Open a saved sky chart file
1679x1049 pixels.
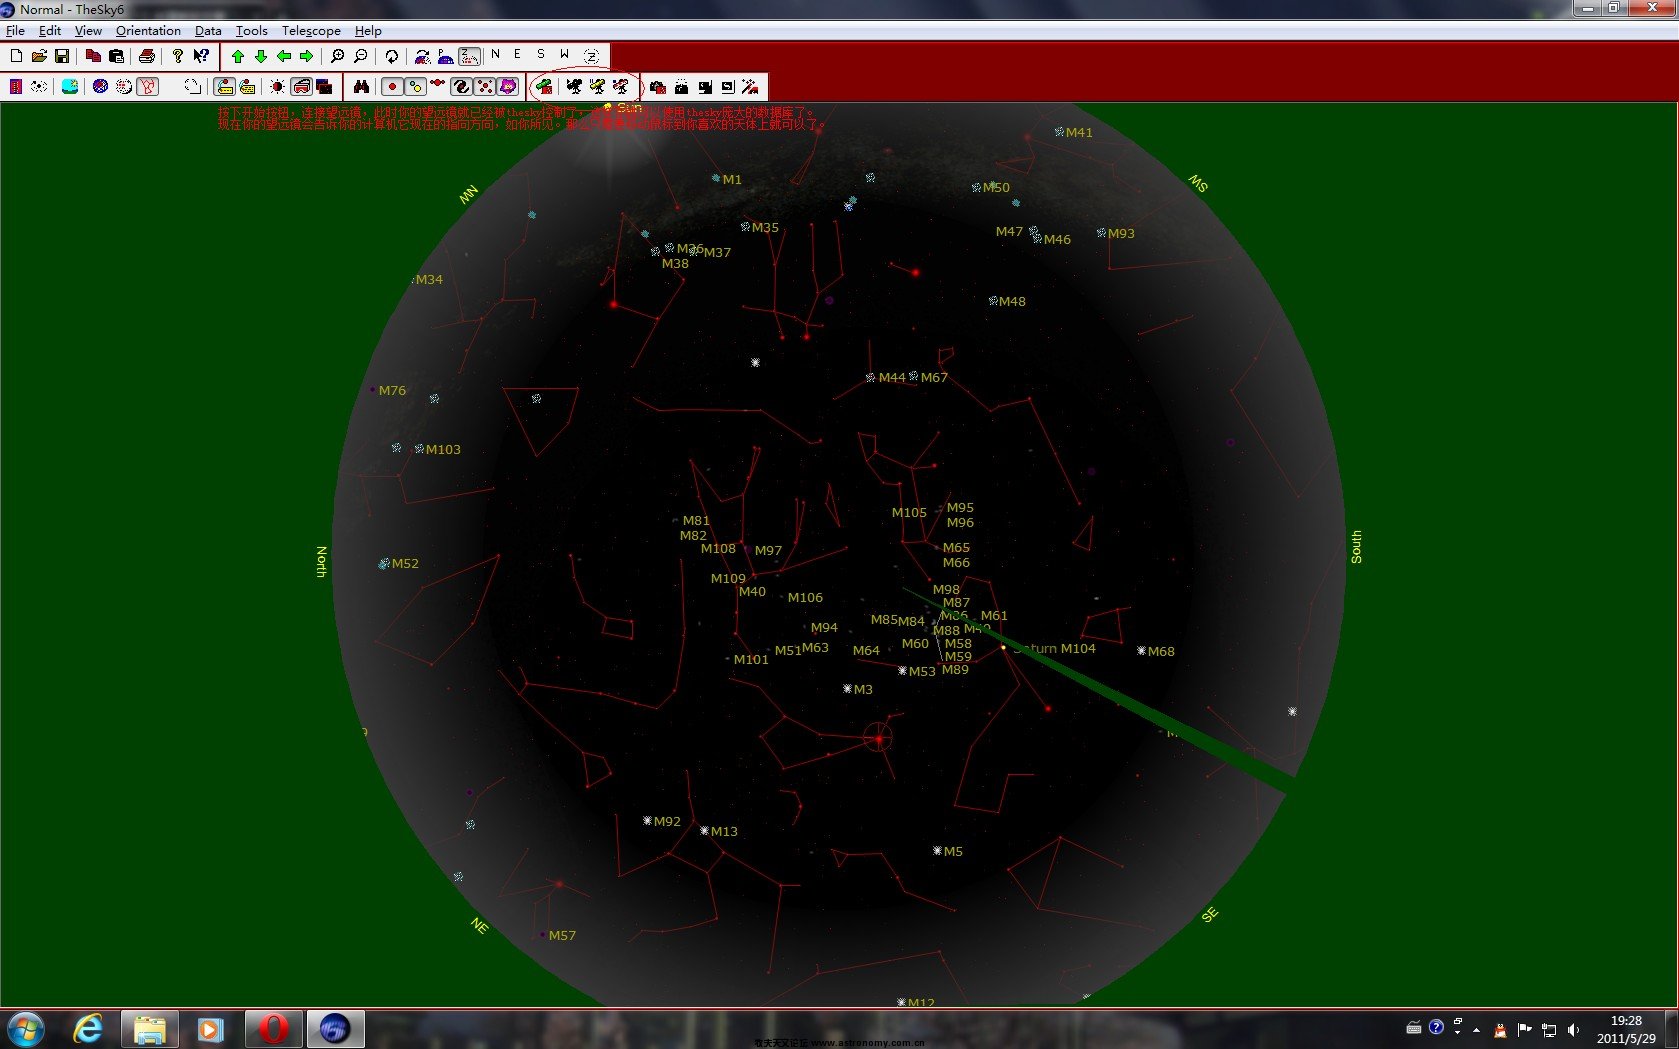(39, 56)
